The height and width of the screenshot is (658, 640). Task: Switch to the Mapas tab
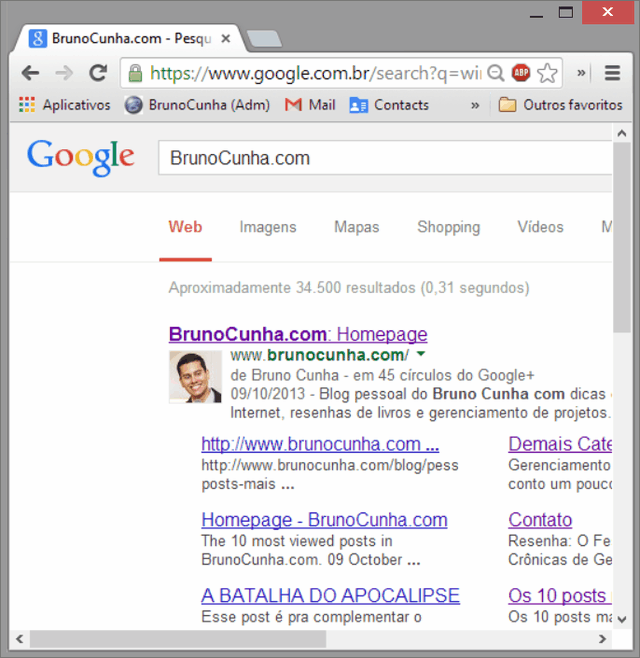point(356,227)
